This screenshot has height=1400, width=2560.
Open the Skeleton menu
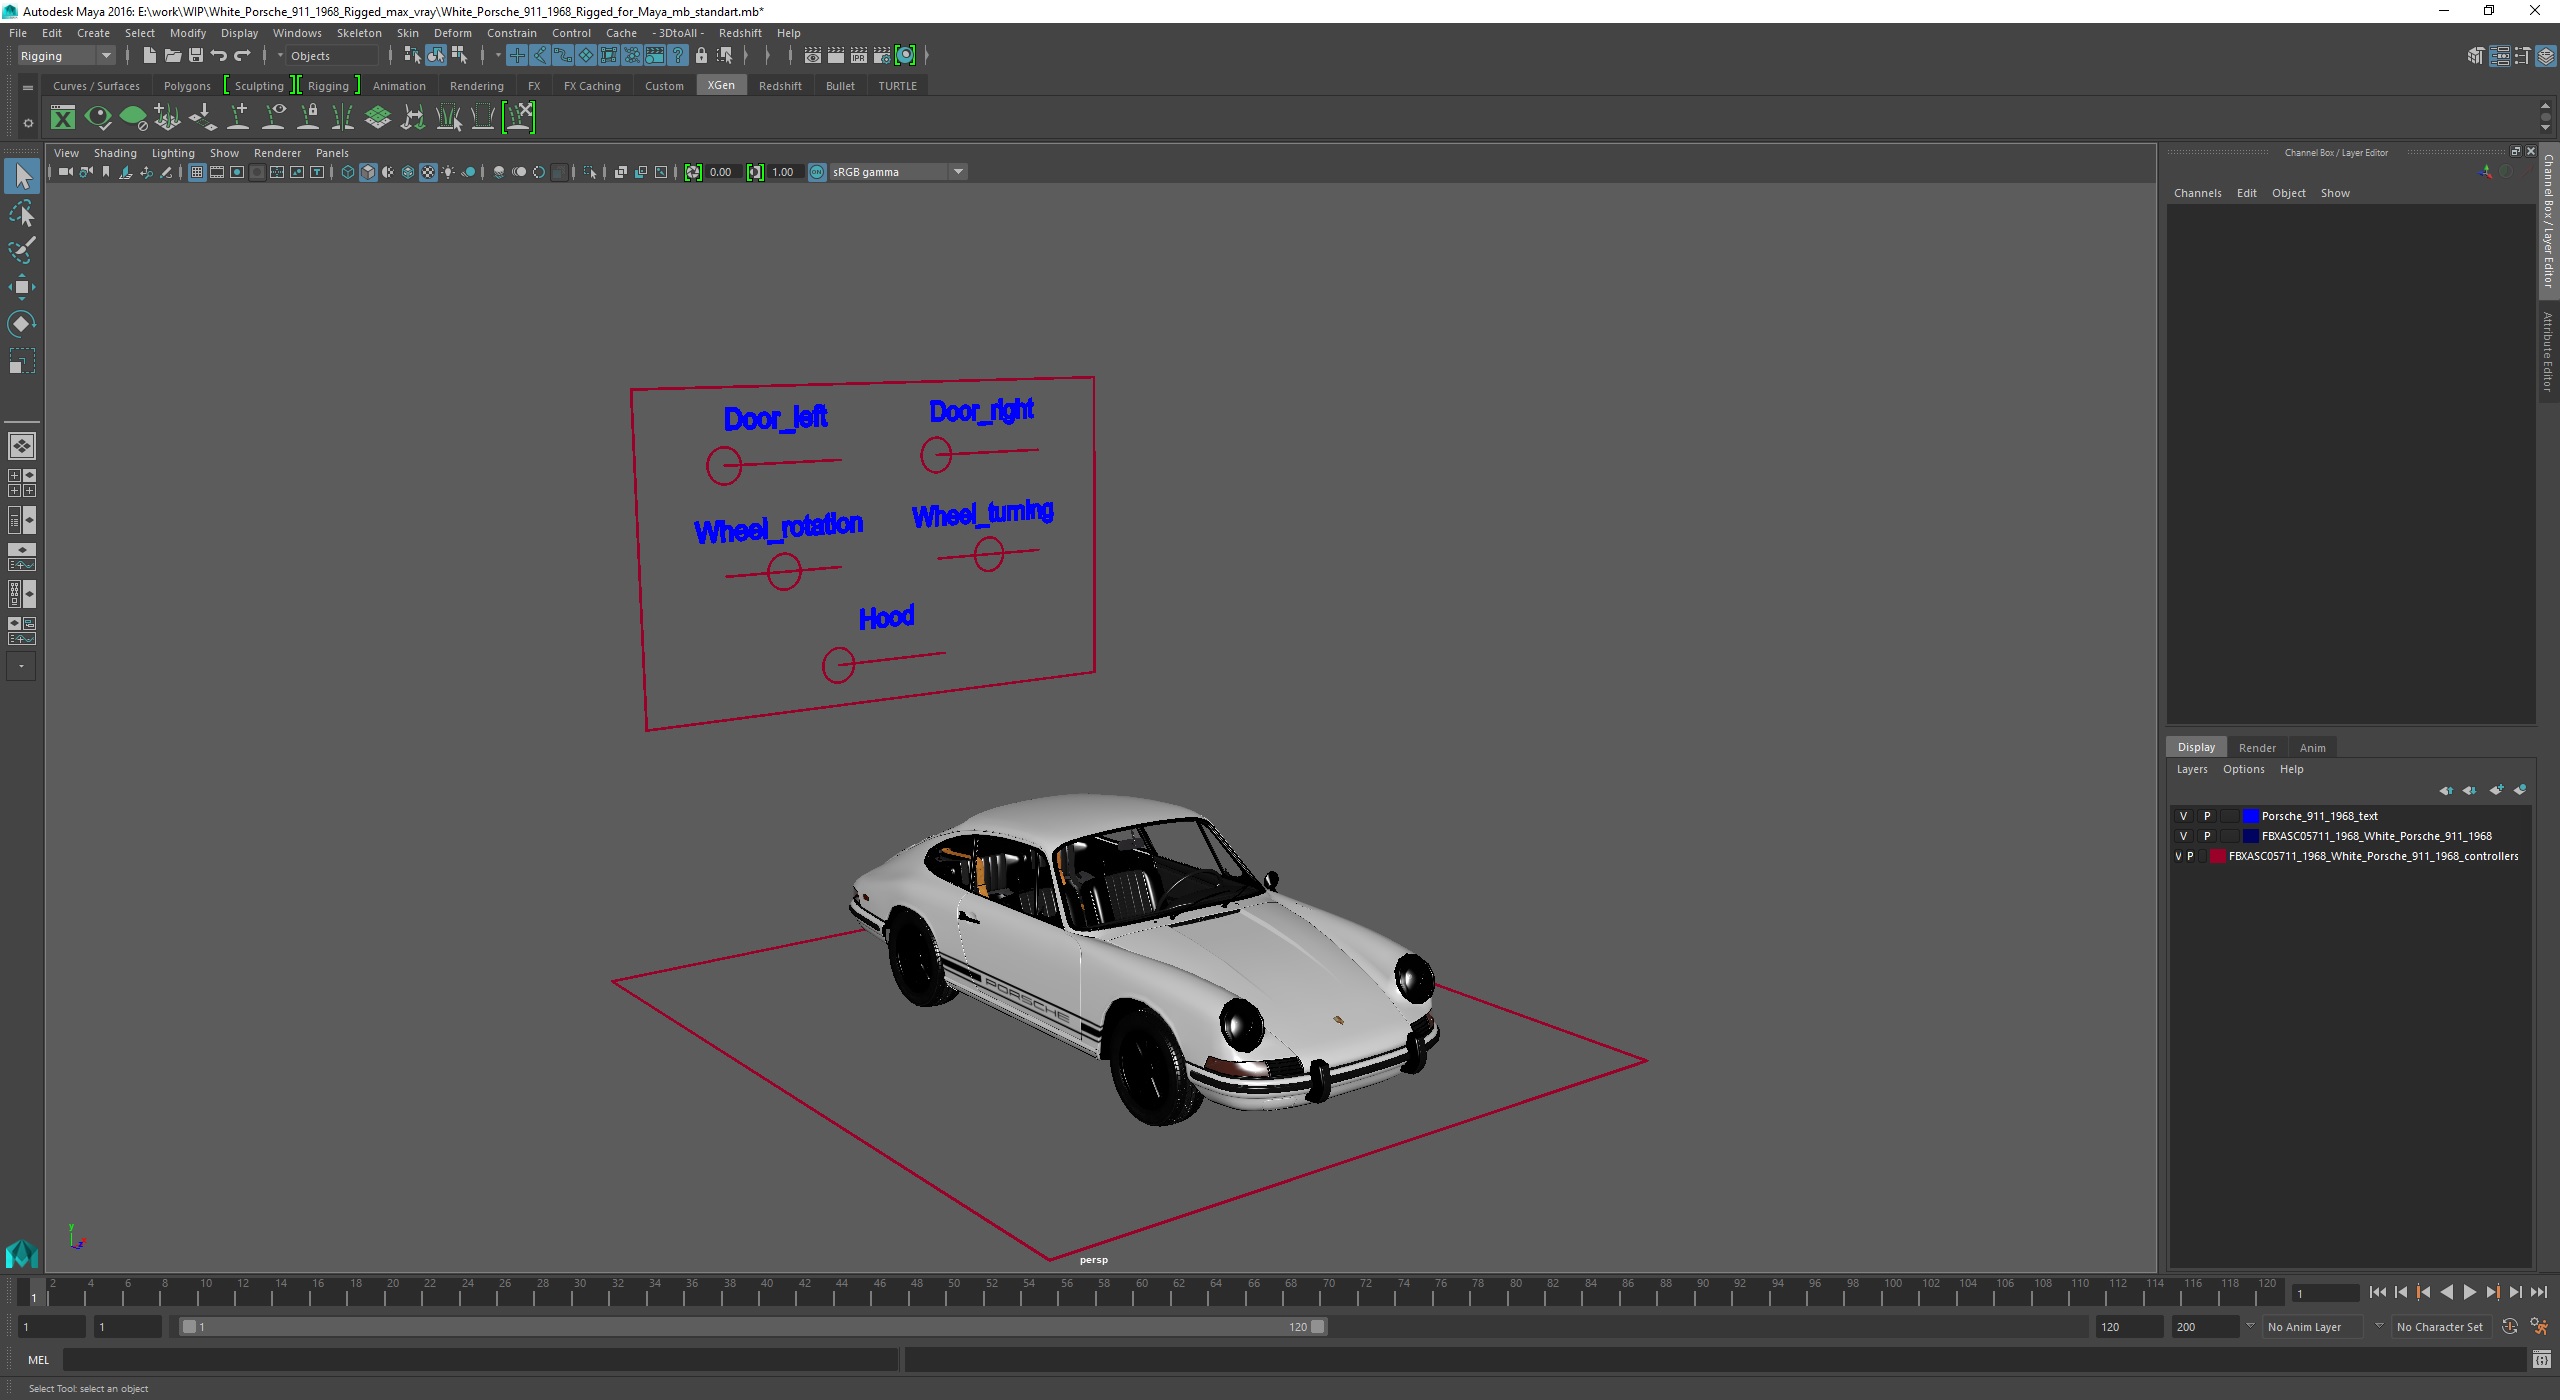click(359, 33)
